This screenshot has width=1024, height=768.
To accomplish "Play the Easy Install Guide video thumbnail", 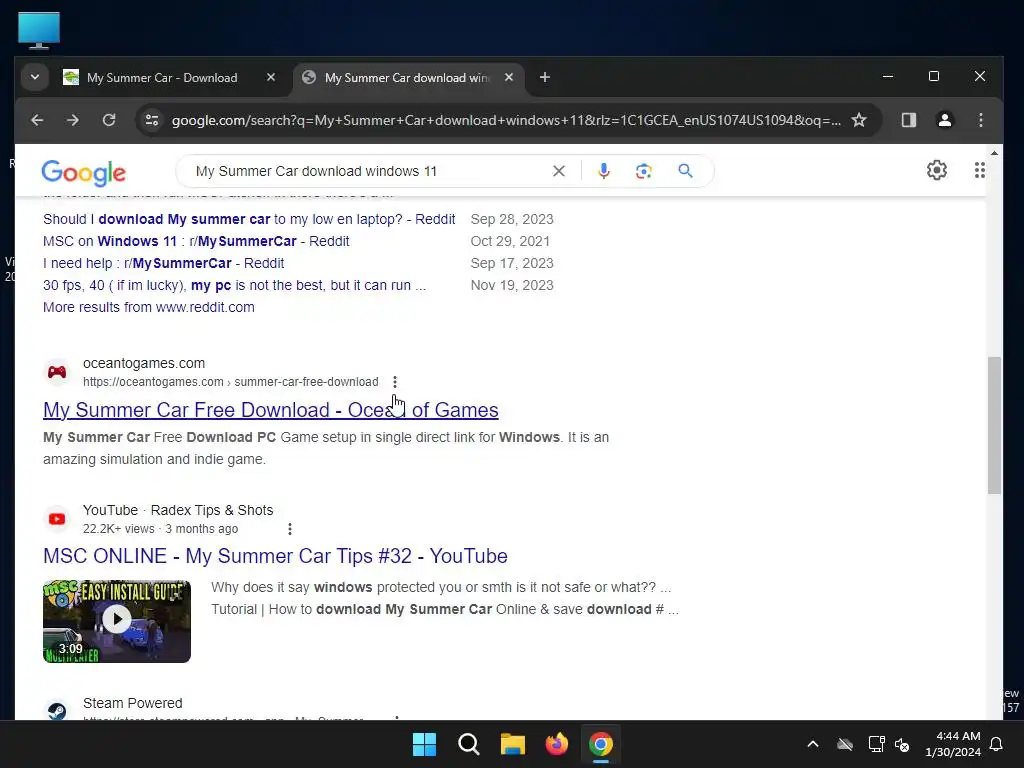I will (x=117, y=621).
